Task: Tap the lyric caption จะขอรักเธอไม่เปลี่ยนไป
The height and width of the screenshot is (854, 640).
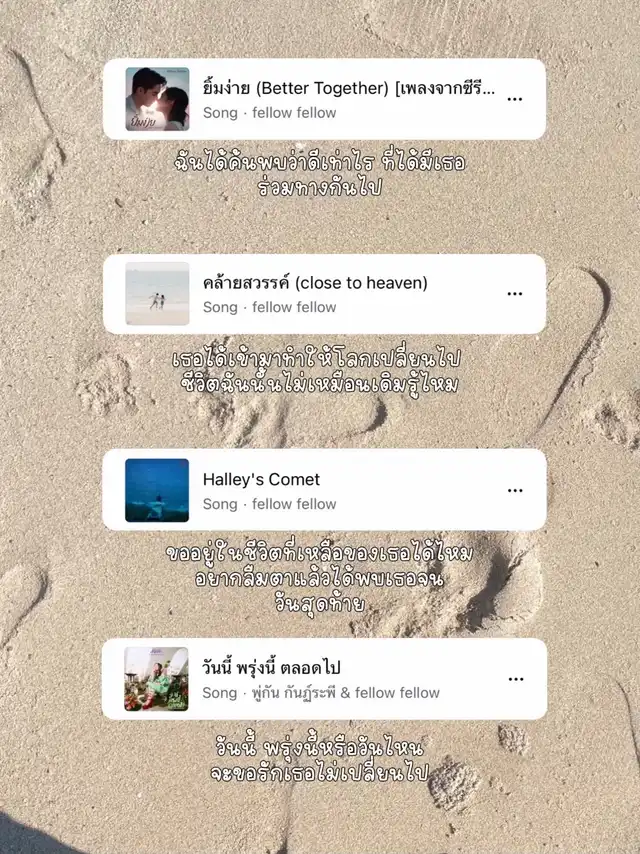Action: pos(320,773)
